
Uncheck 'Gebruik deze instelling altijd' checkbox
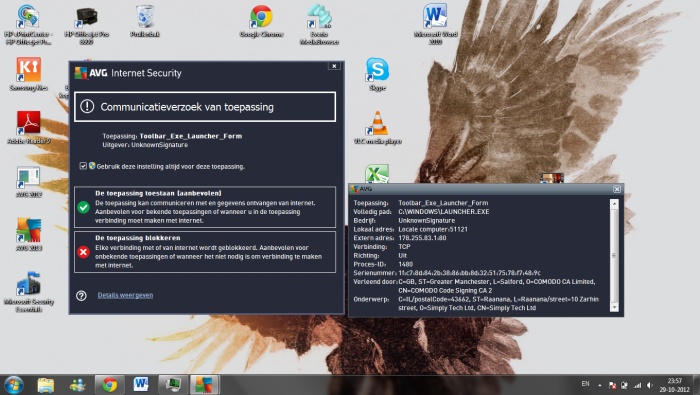[83, 166]
